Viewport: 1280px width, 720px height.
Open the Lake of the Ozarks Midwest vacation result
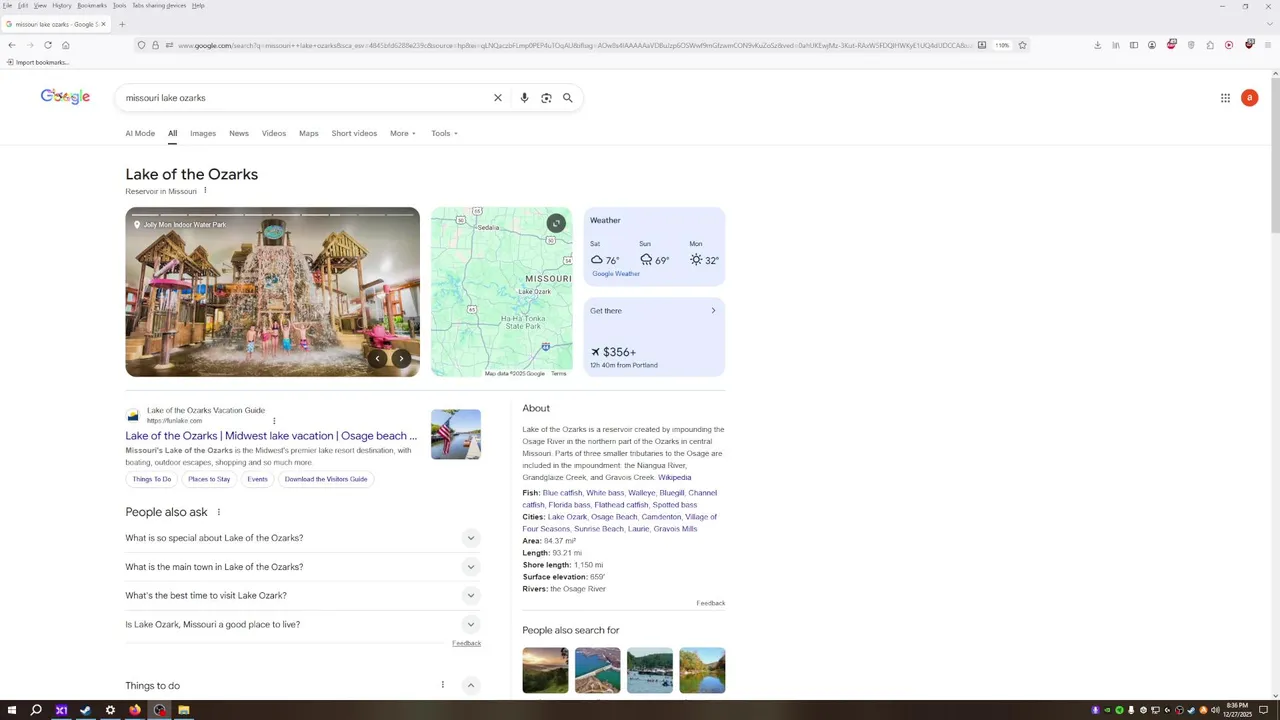pyautogui.click(x=271, y=436)
